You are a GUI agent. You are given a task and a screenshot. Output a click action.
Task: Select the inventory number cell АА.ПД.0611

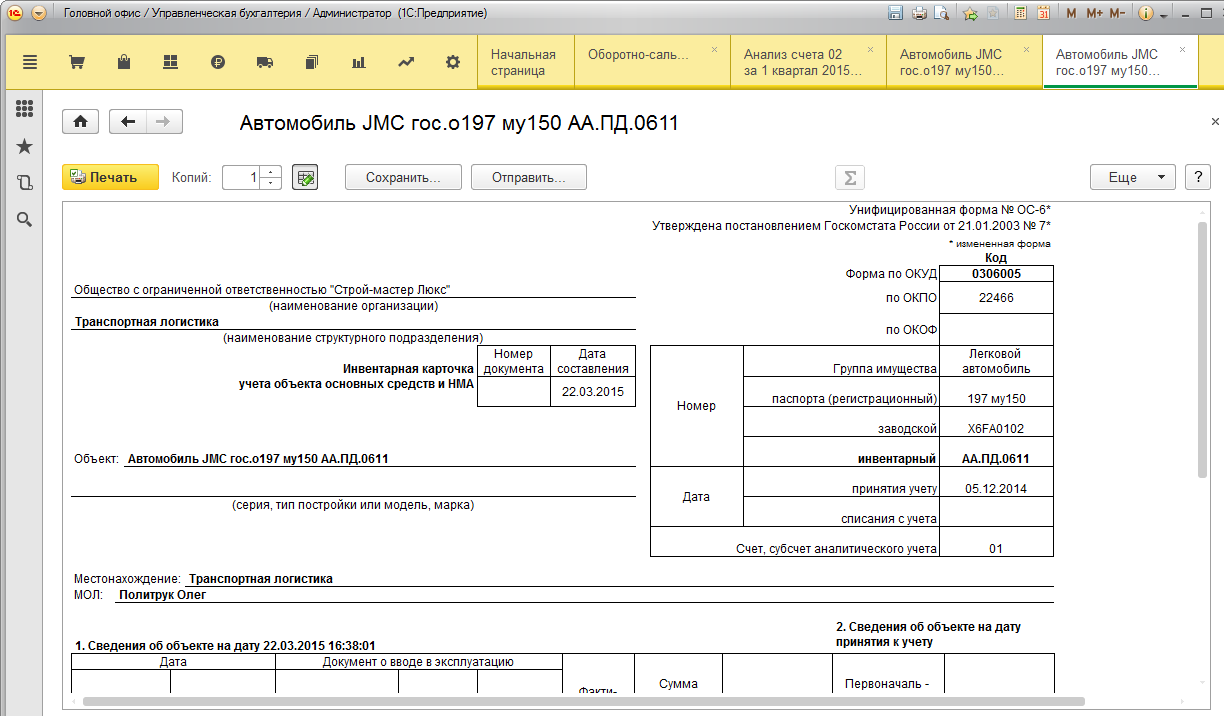coord(996,459)
